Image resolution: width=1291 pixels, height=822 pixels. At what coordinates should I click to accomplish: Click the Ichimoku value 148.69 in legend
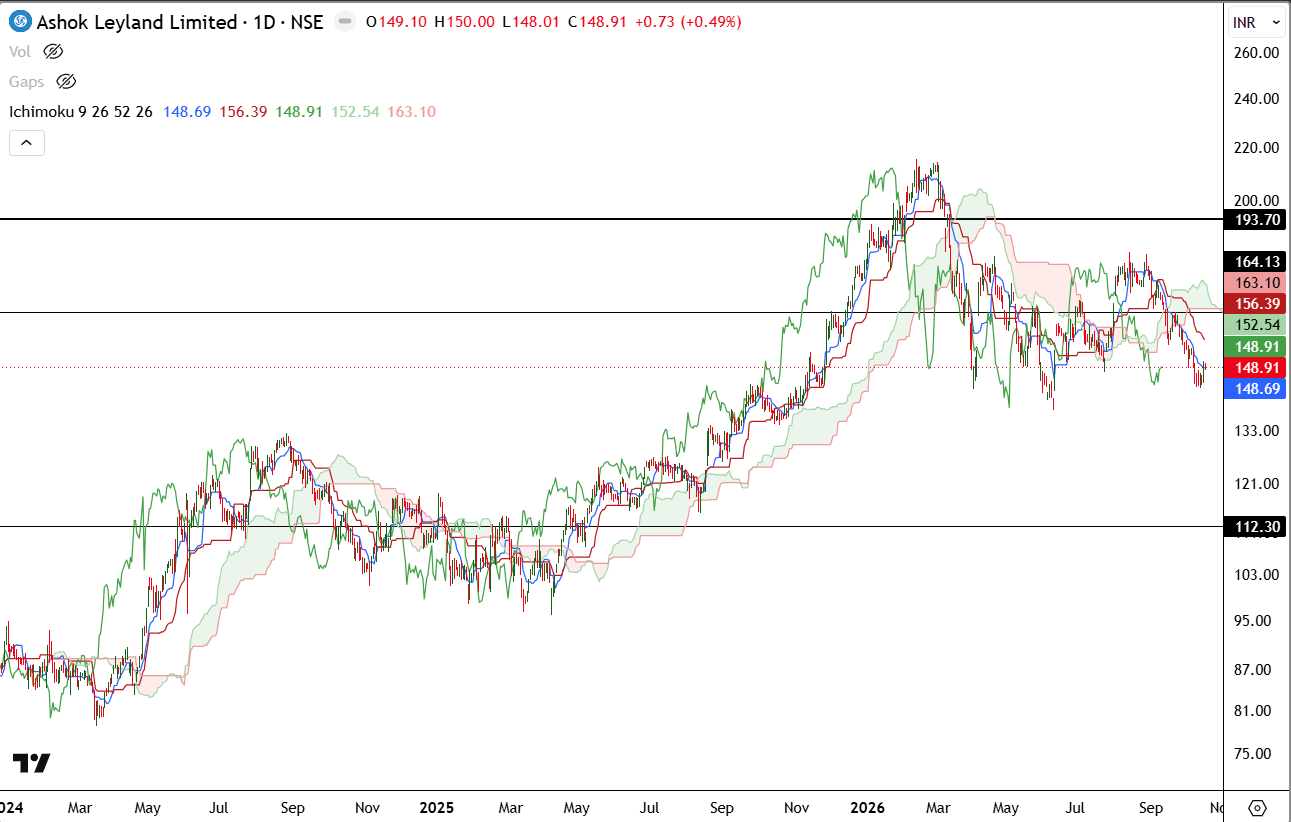click(x=187, y=112)
